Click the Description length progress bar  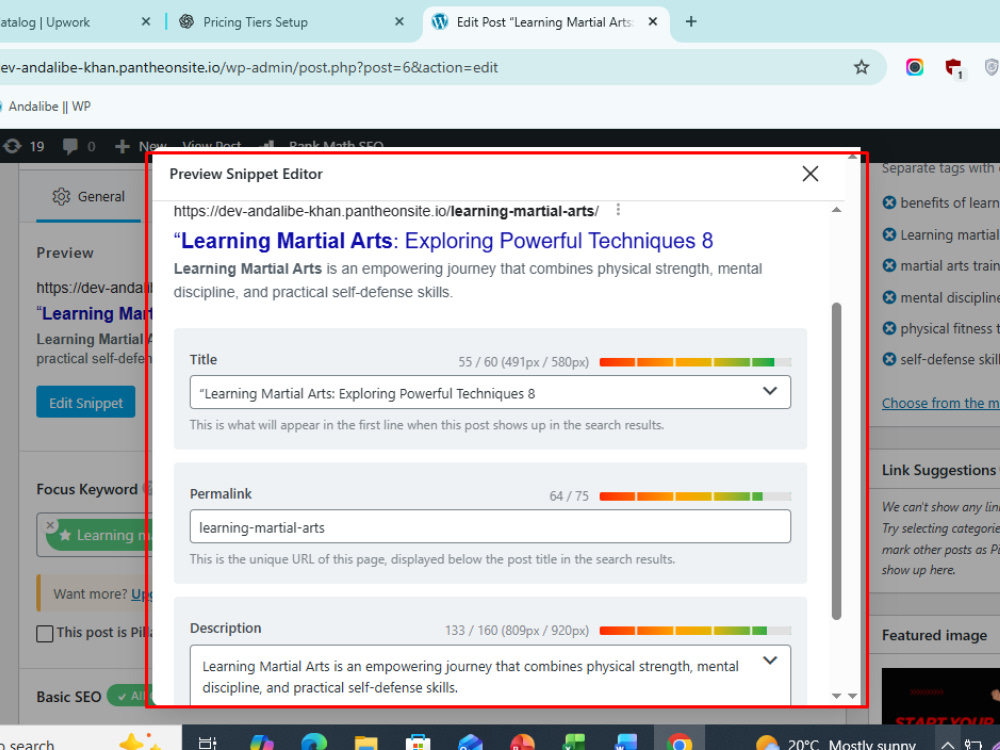[x=695, y=631]
